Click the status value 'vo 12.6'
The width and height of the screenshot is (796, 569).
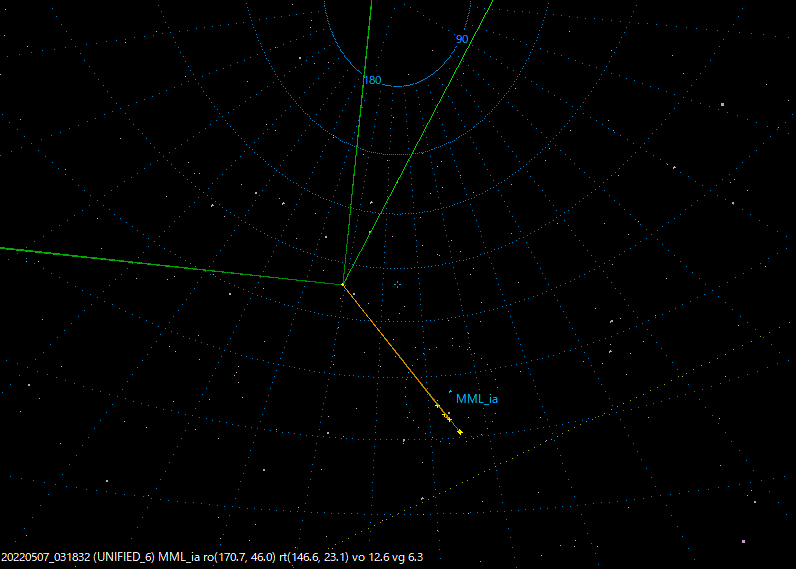[369, 557]
